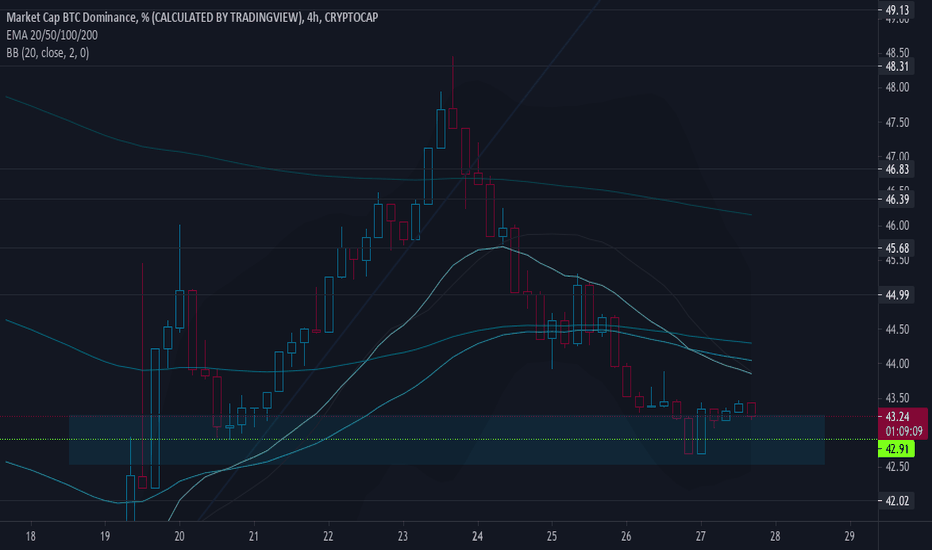Image resolution: width=932 pixels, height=550 pixels.
Task: Click the green 42.91 price label
Action: pyautogui.click(x=897, y=449)
